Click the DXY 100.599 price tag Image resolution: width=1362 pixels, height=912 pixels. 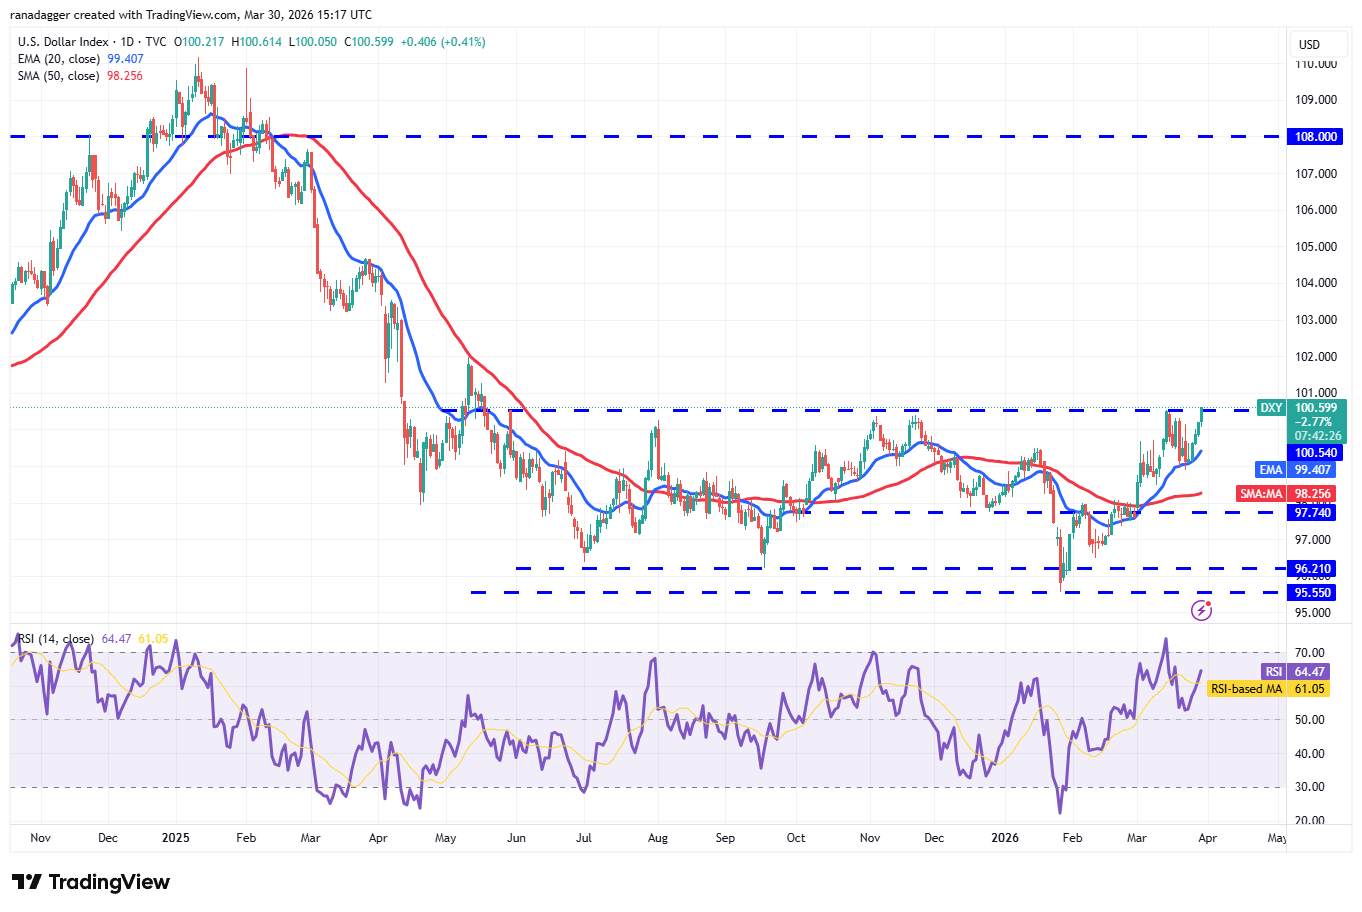click(x=1315, y=408)
